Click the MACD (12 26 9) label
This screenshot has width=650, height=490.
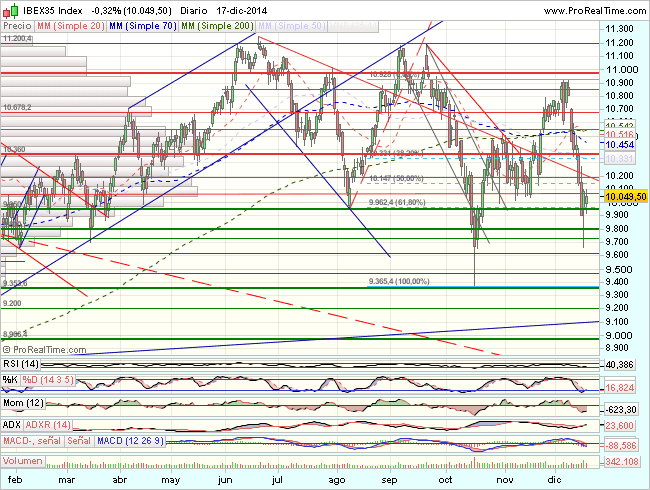click(x=131, y=441)
